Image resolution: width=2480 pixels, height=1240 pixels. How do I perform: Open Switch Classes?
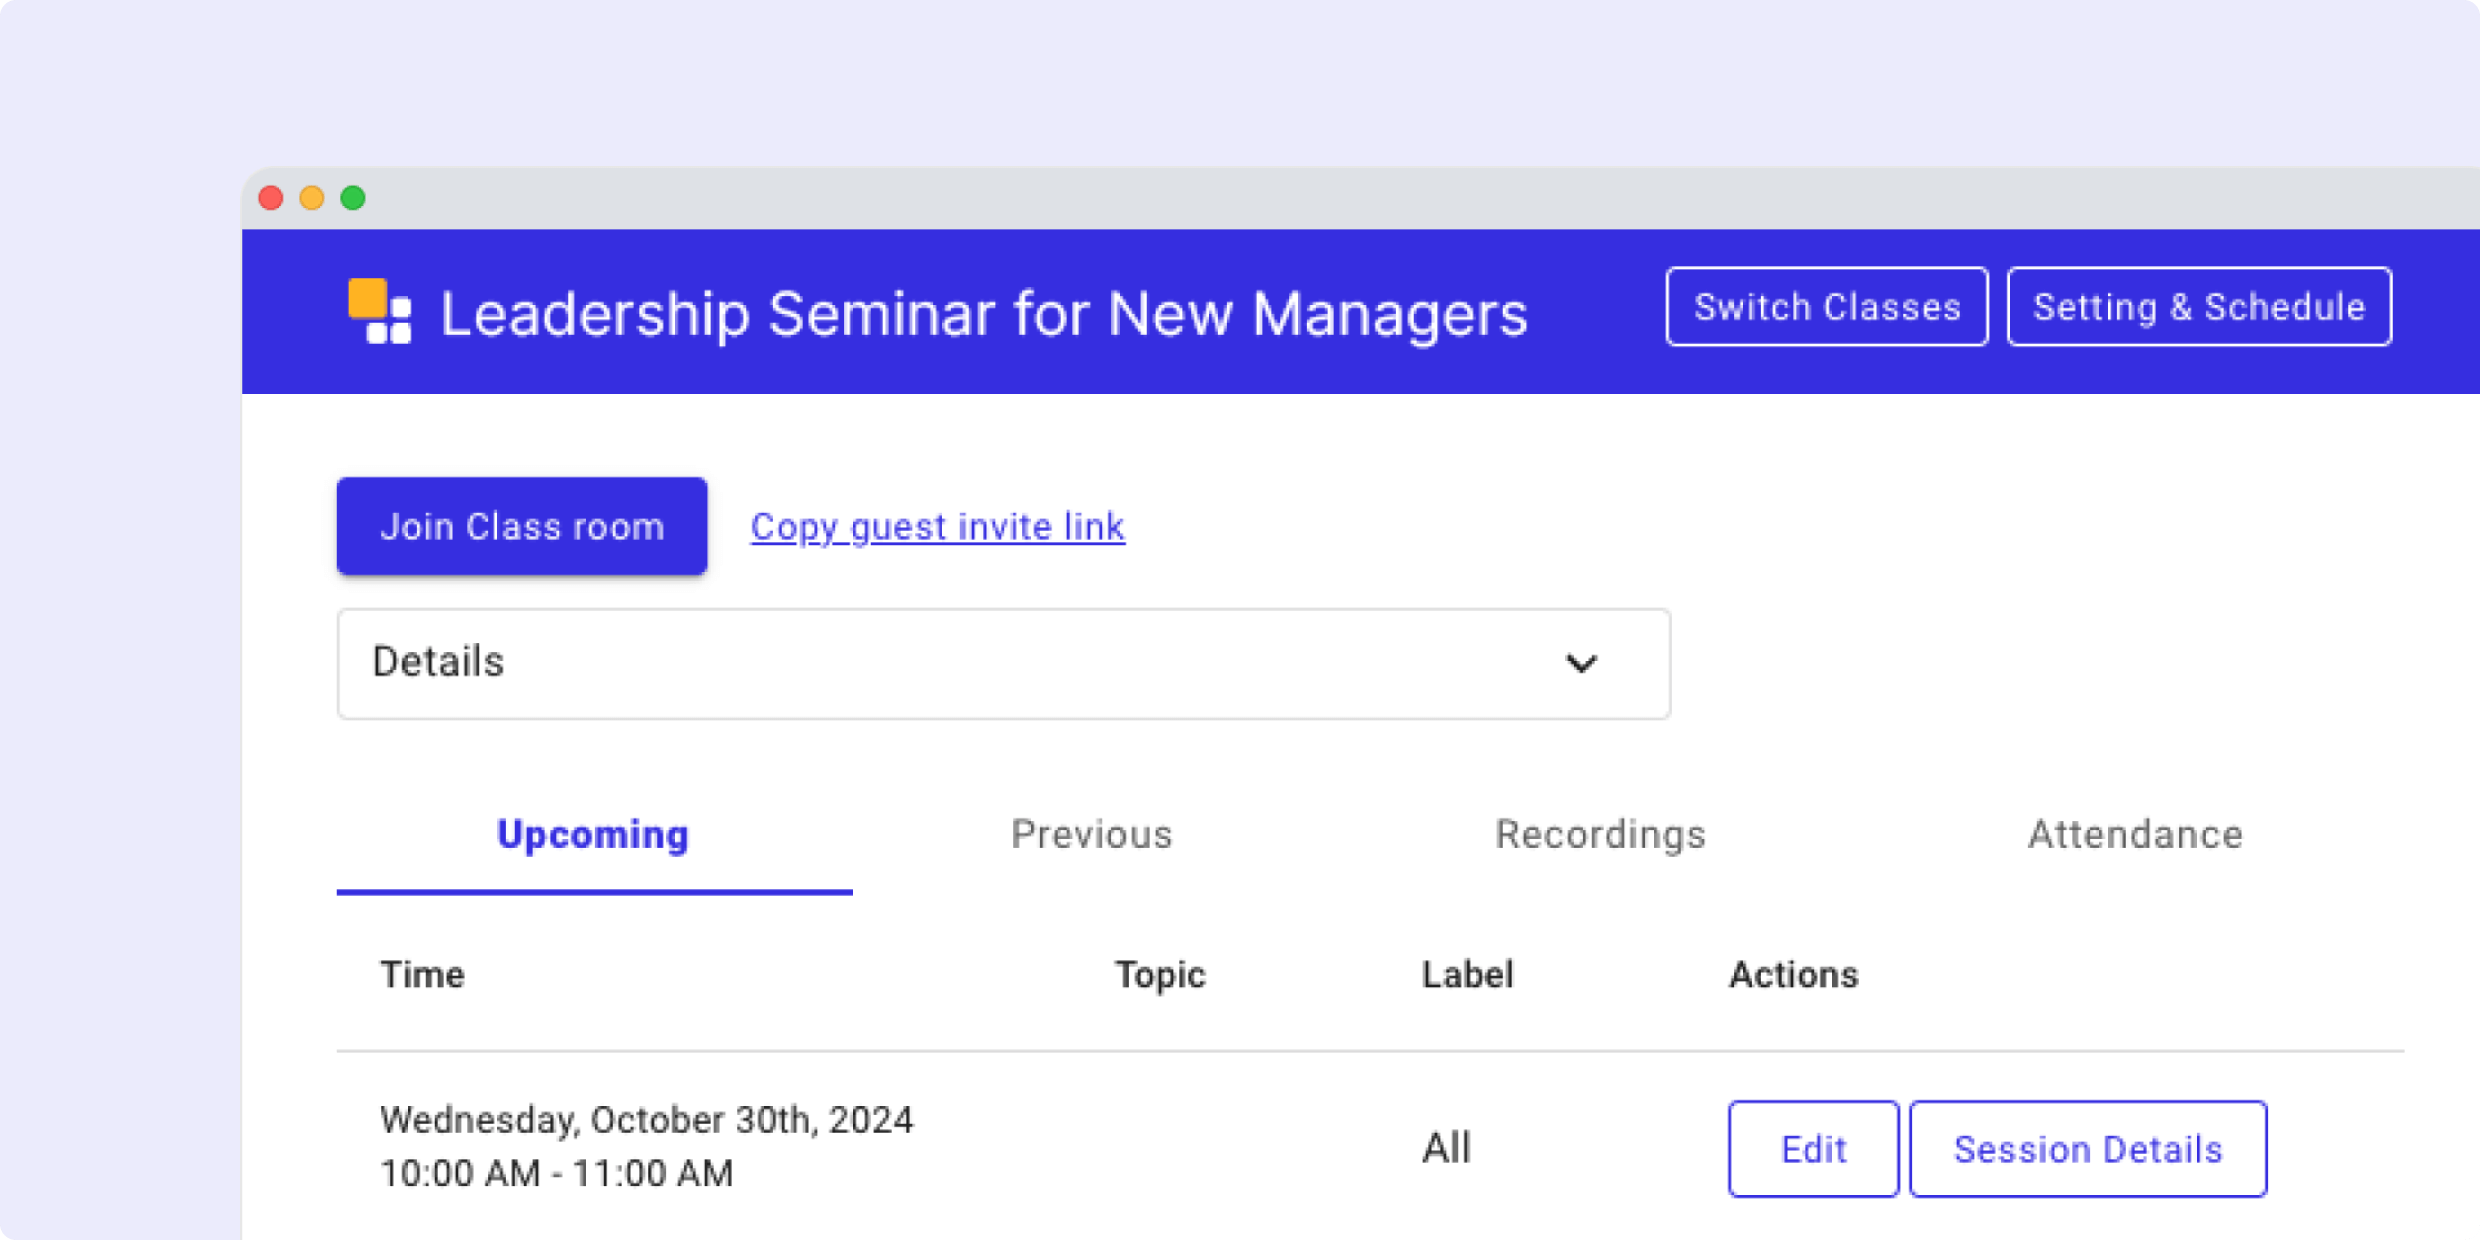tap(1826, 306)
